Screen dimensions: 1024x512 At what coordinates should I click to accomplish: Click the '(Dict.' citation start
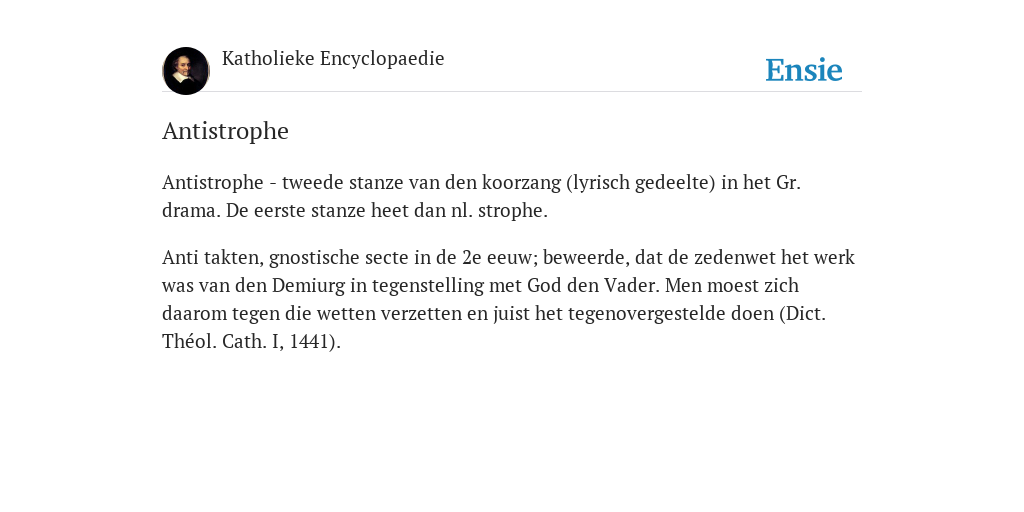pos(803,314)
